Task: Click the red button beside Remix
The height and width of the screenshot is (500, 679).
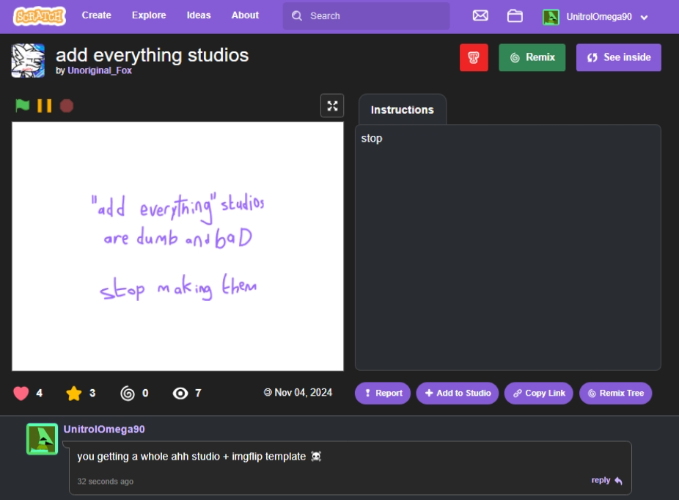Action: click(474, 58)
